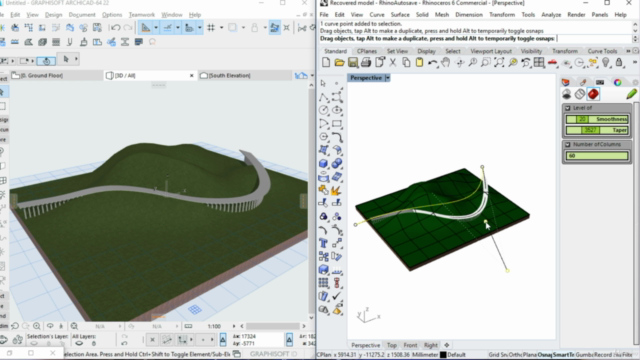Click the Archicad arrow selection tool
This screenshot has width=640, height=360.
(x=66, y=59)
